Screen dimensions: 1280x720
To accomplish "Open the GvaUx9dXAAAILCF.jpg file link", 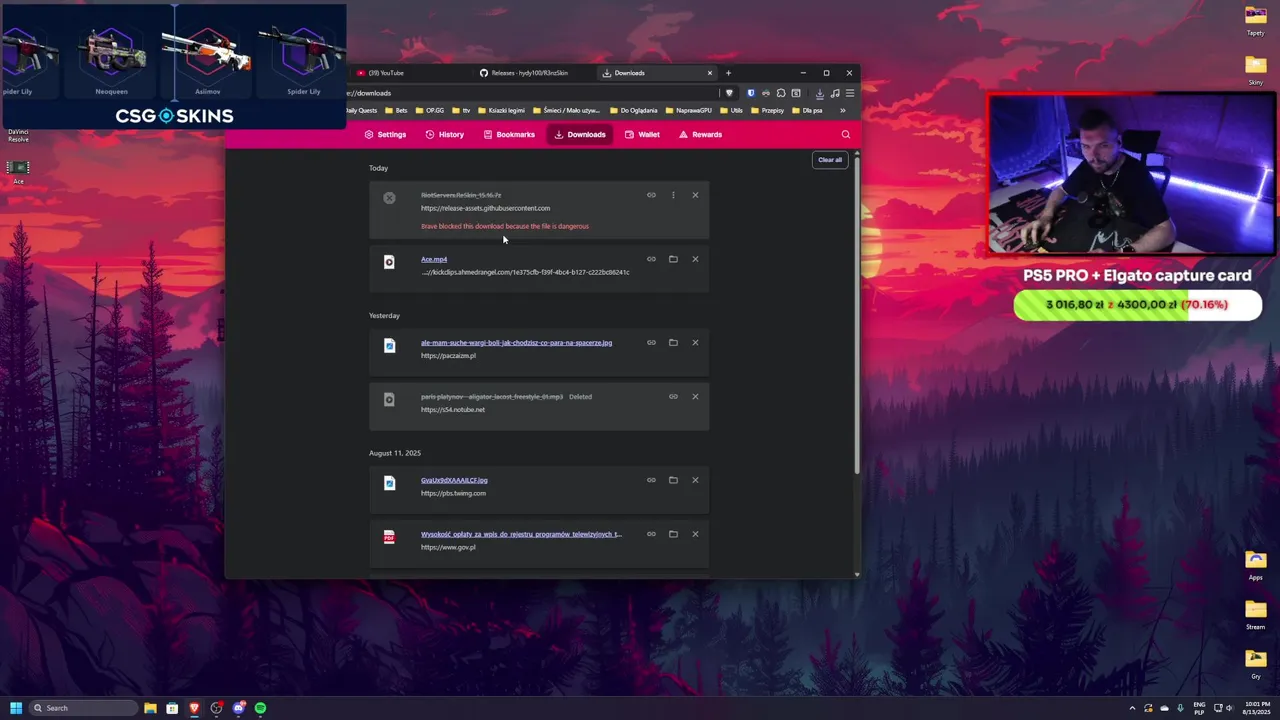I will [x=454, y=480].
